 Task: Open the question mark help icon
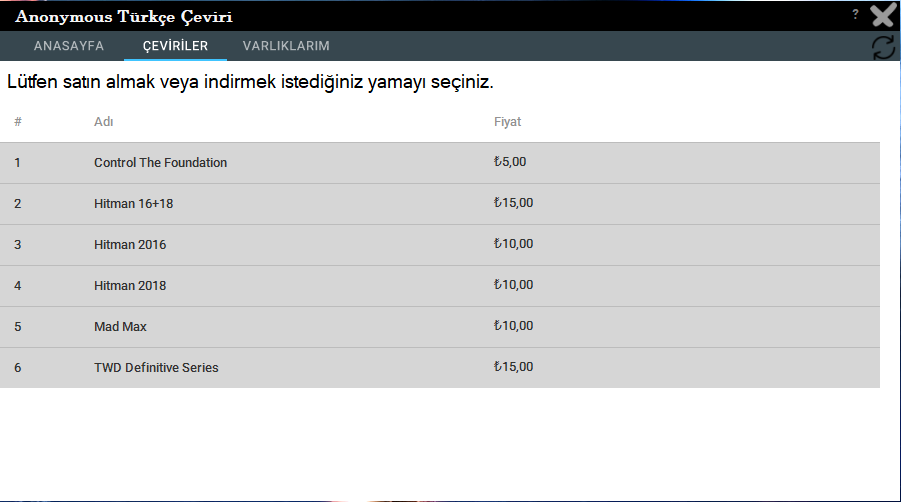(x=855, y=14)
